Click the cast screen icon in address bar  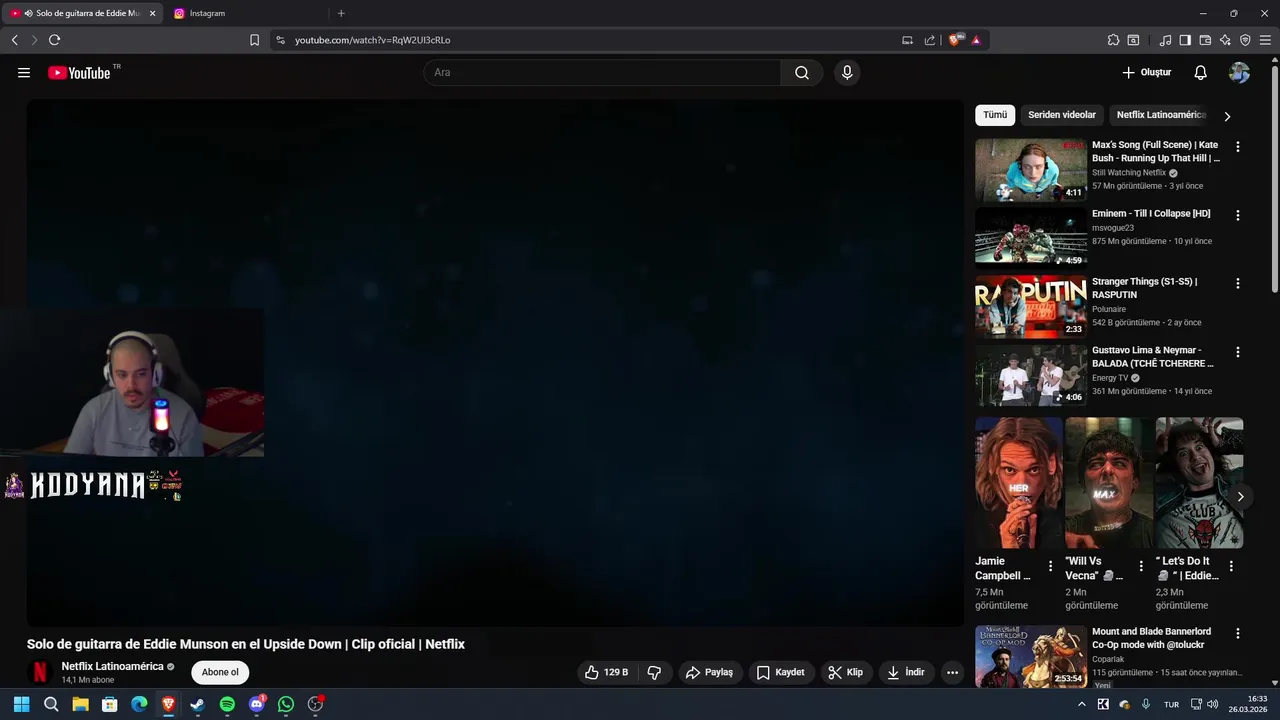[x=907, y=40]
